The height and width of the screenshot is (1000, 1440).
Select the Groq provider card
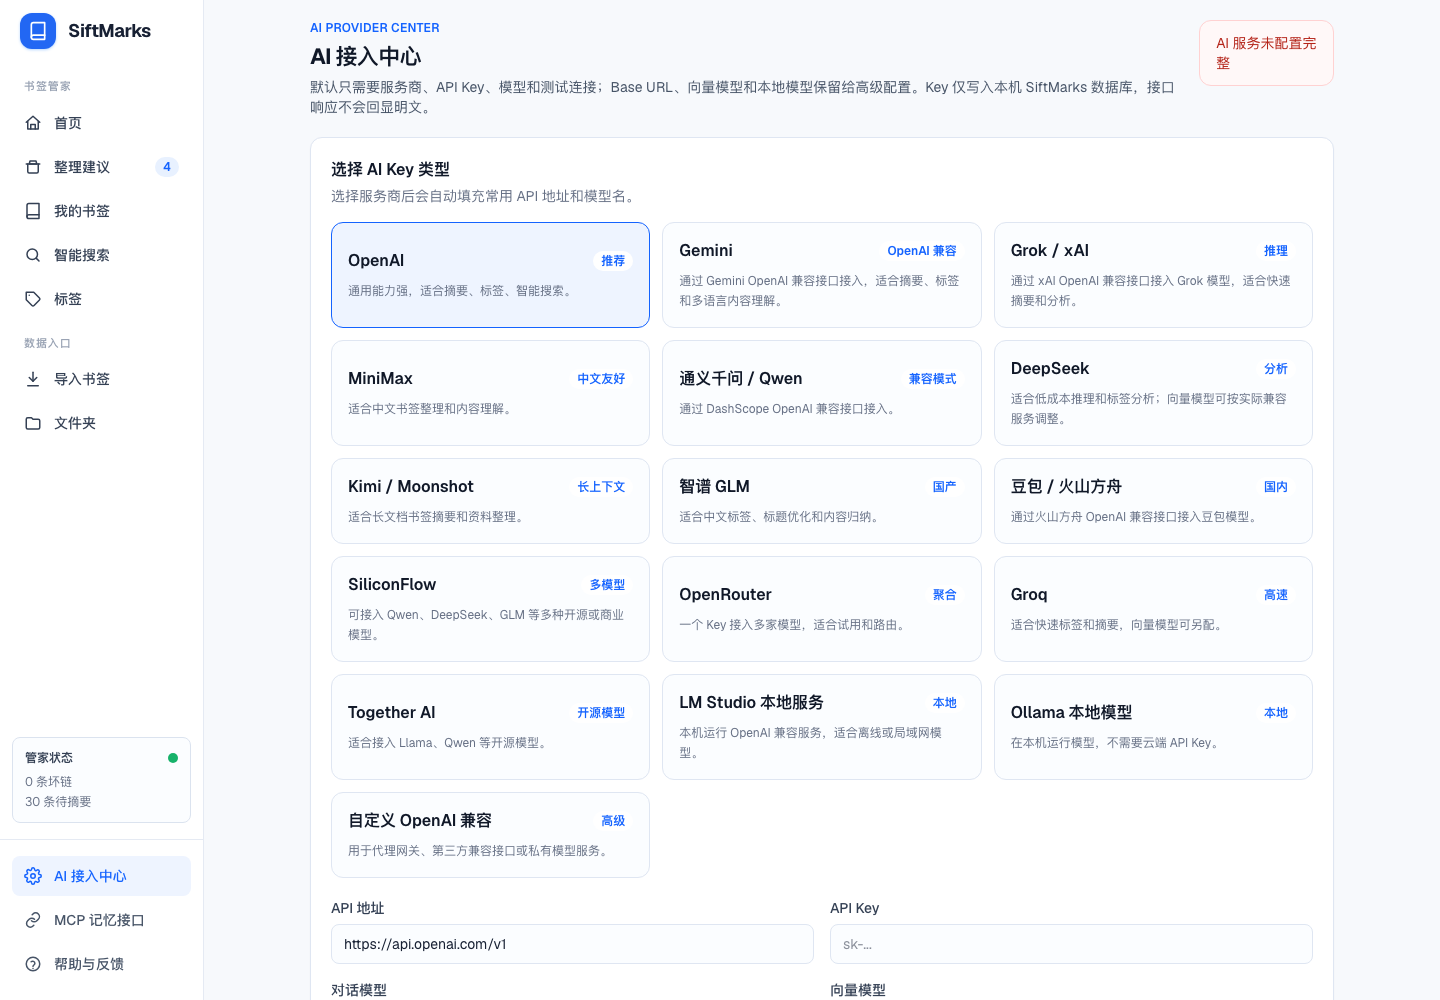(1153, 609)
